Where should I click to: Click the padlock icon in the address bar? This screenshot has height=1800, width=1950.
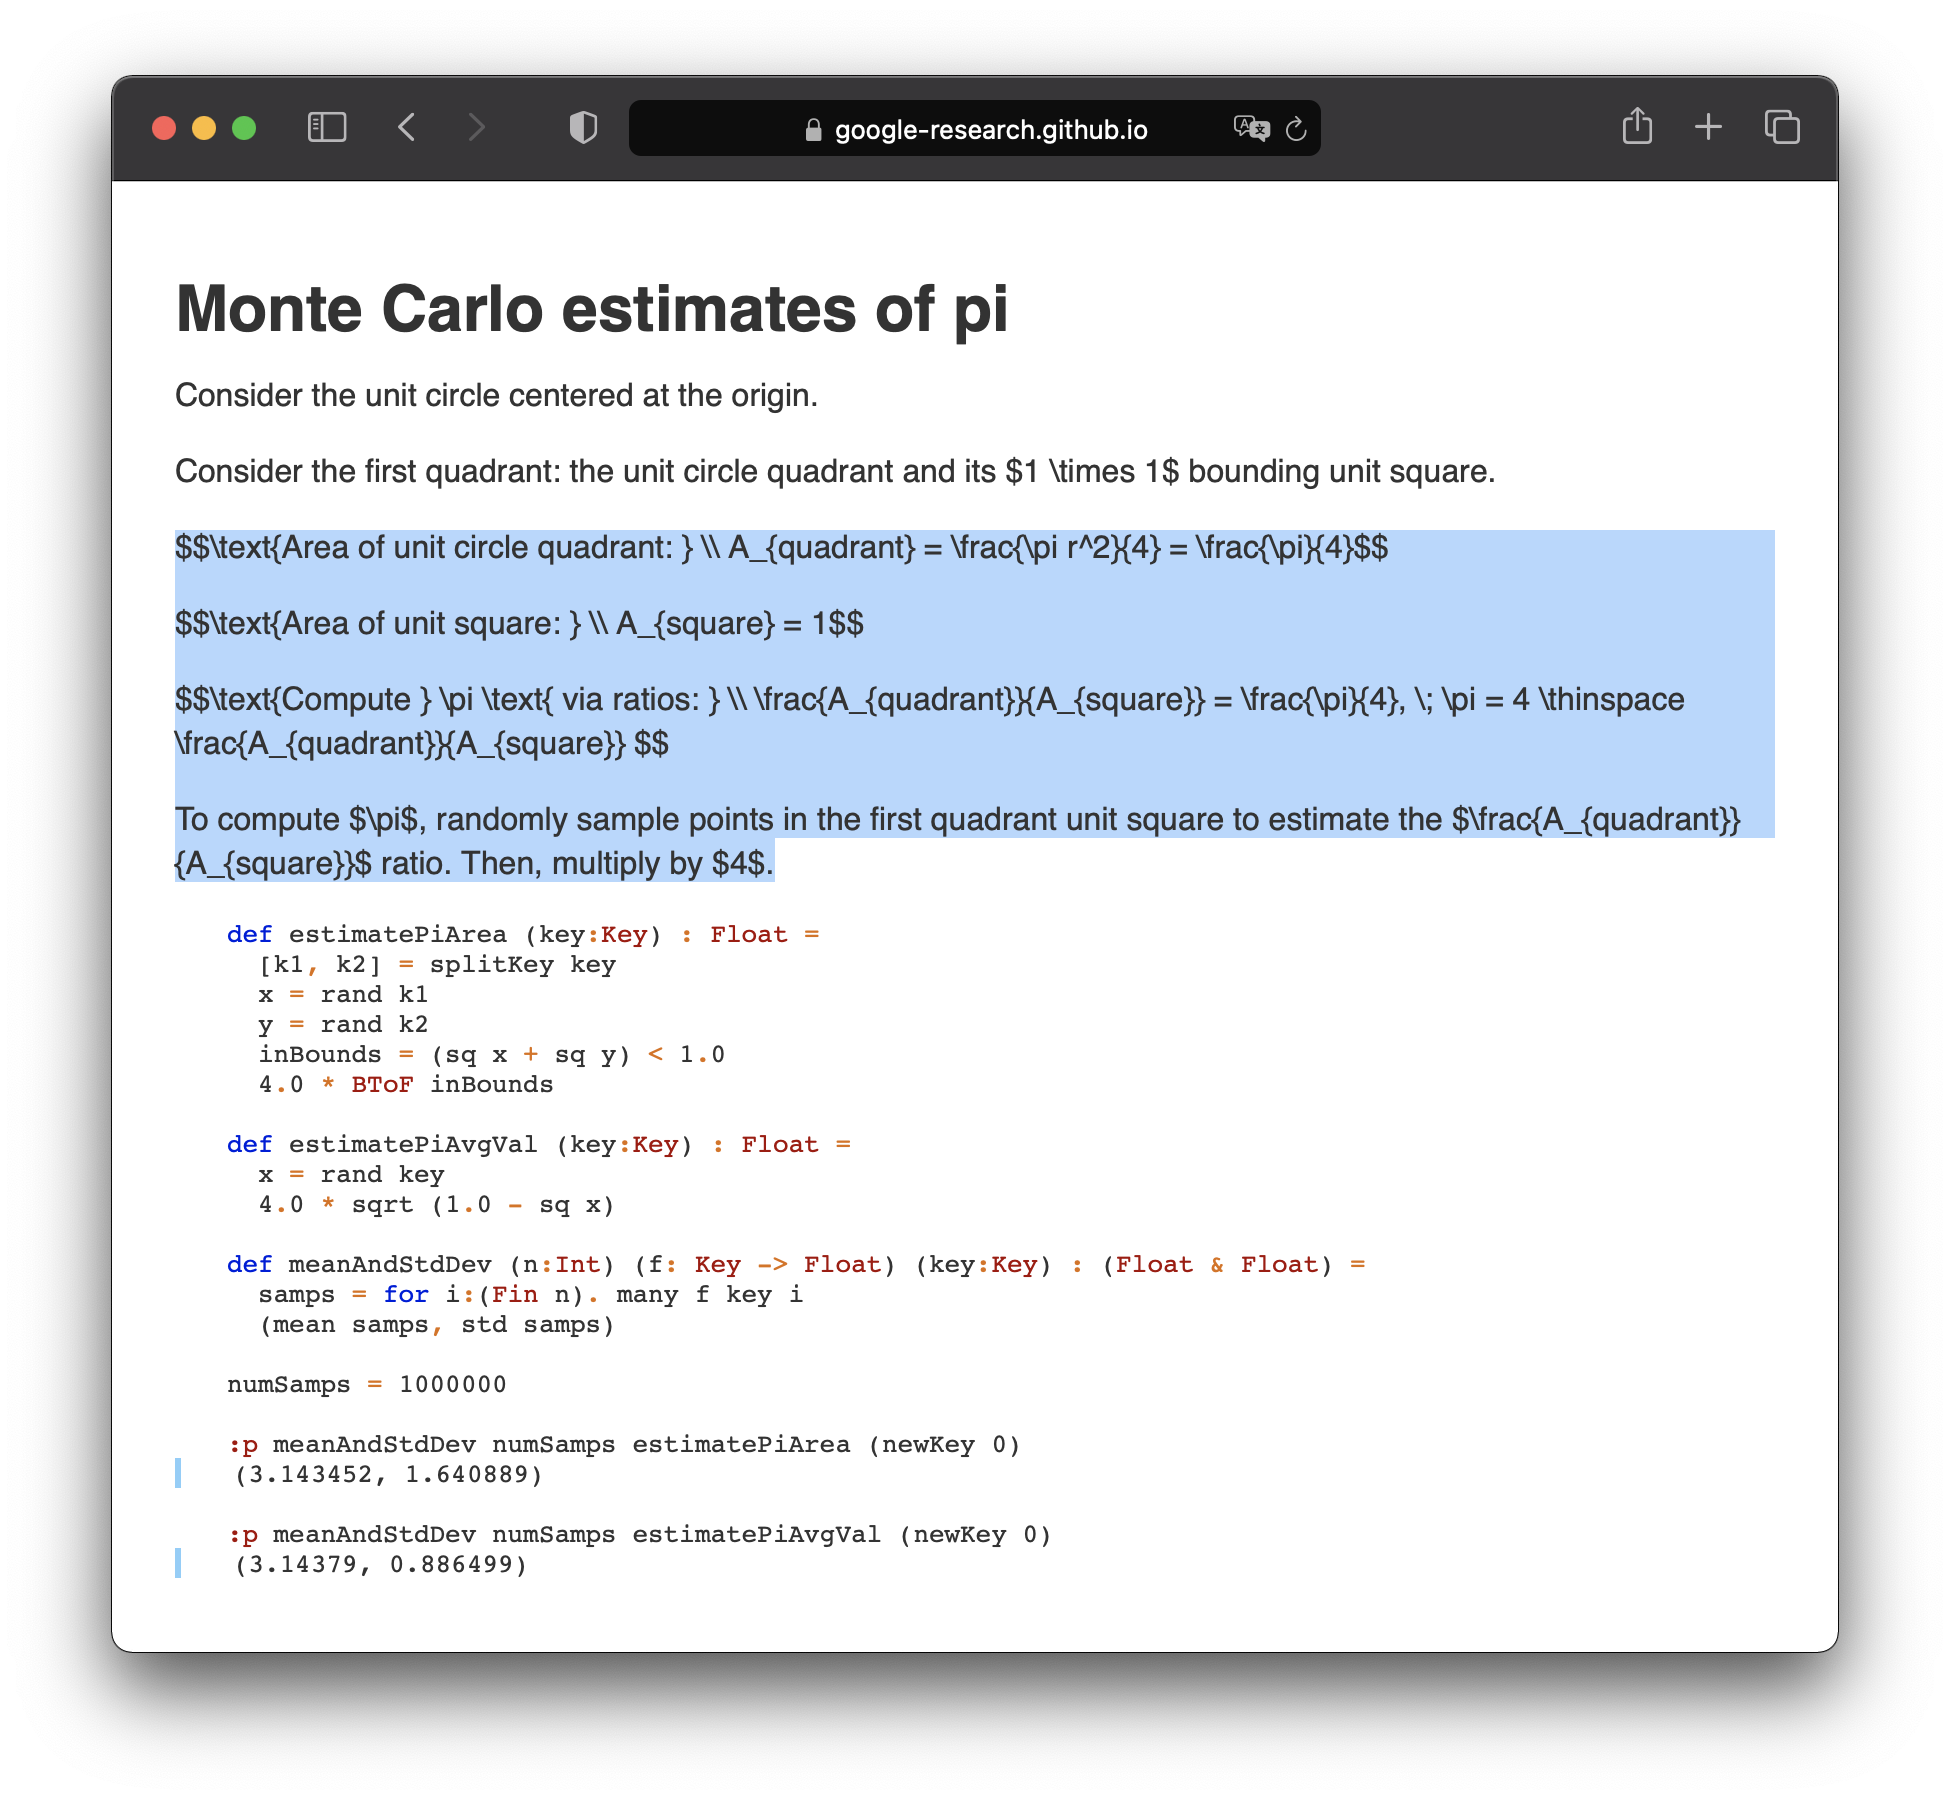[813, 128]
